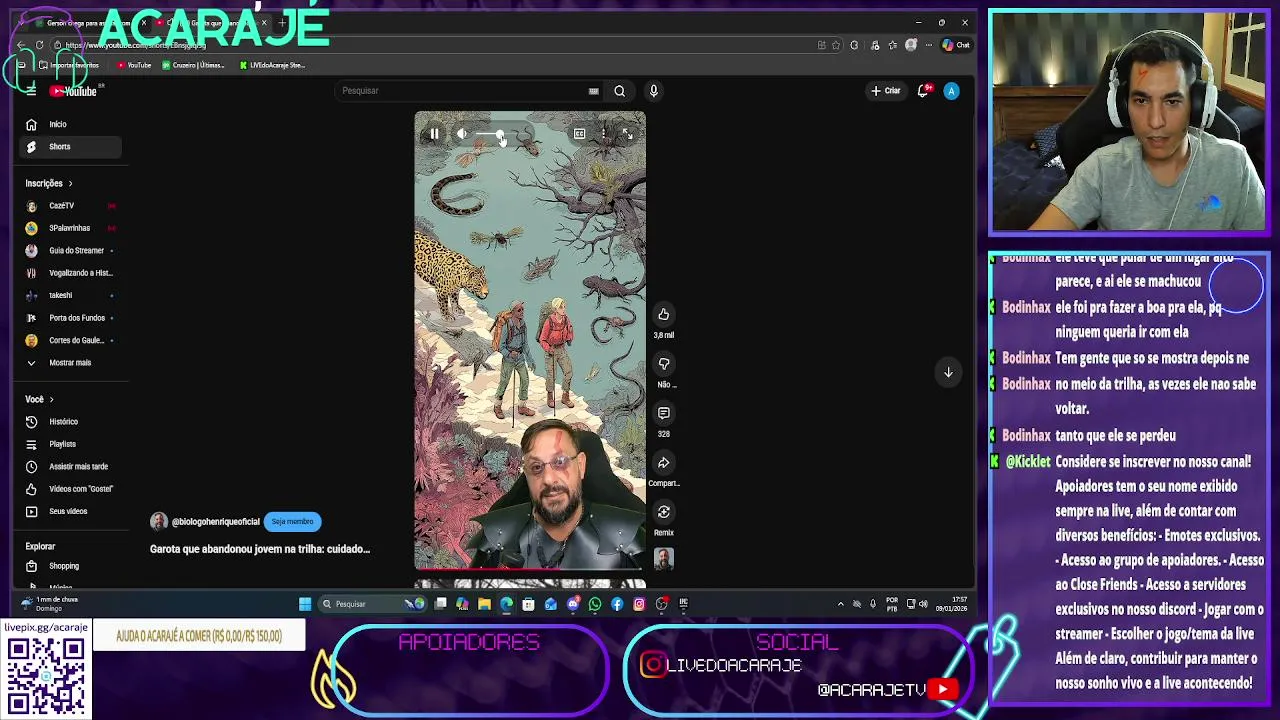Viewport: 1280px width, 720px height.
Task: Open the CazéTV subscription
Action: coord(69,206)
